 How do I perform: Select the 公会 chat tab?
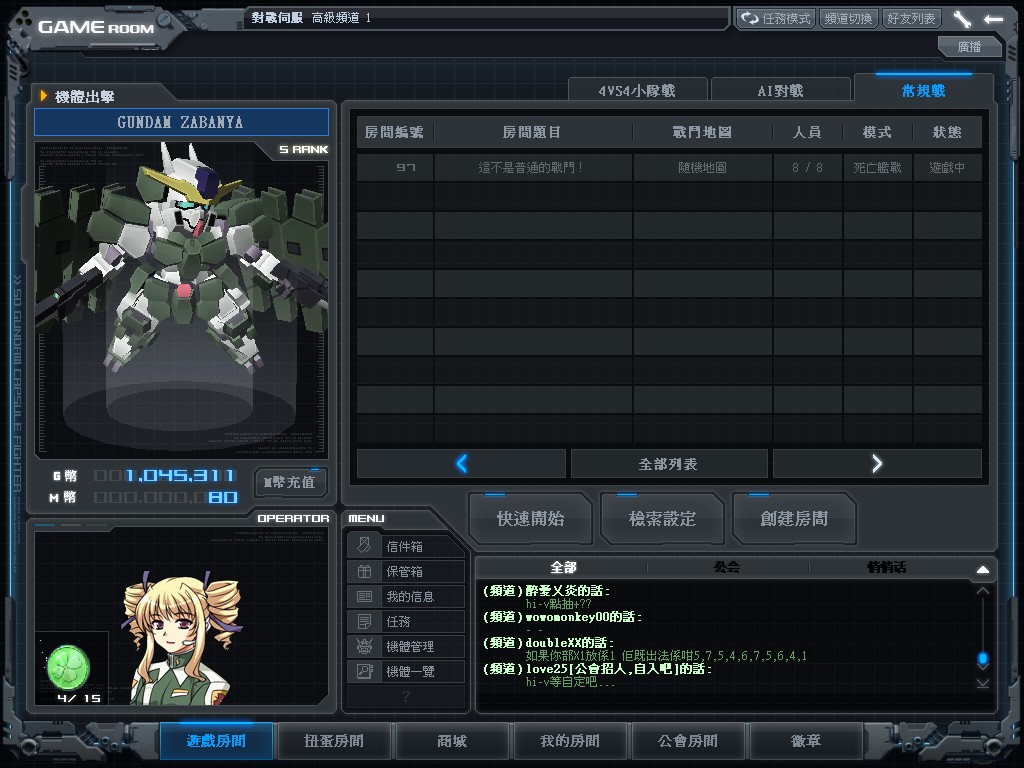(x=727, y=567)
